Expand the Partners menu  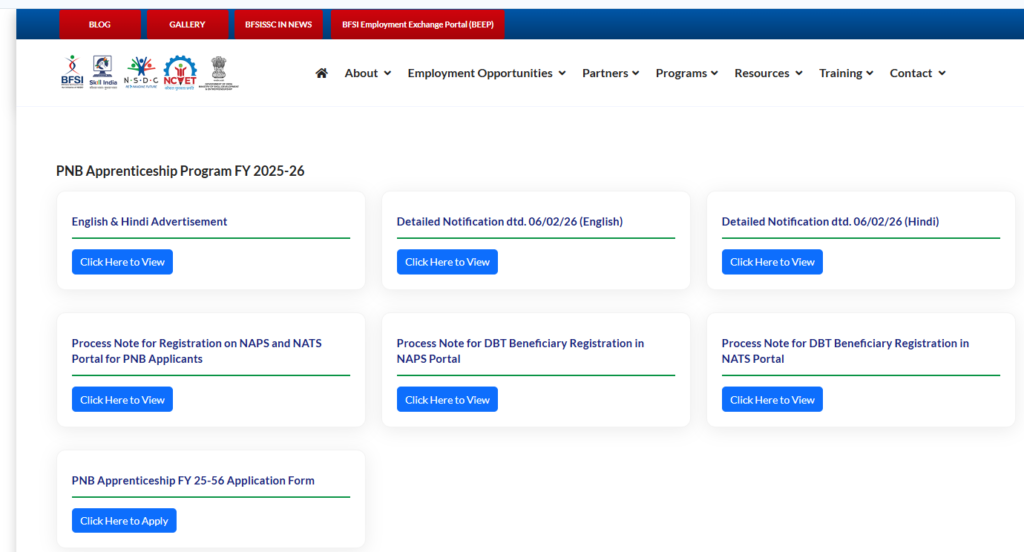coord(610,73)
